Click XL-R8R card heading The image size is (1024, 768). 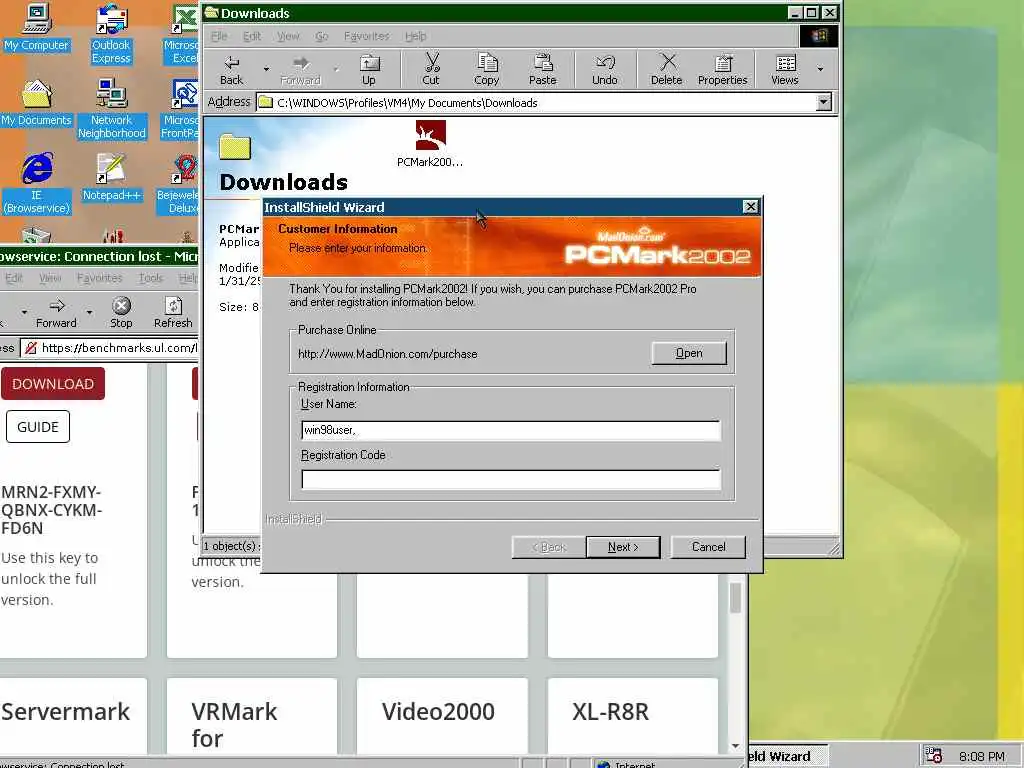coord(611,711)
